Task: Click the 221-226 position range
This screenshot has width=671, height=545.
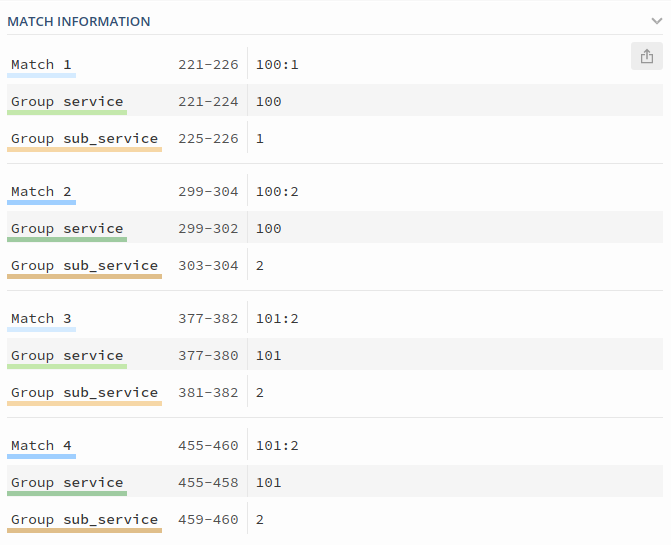Action: [x=208, y=65]
